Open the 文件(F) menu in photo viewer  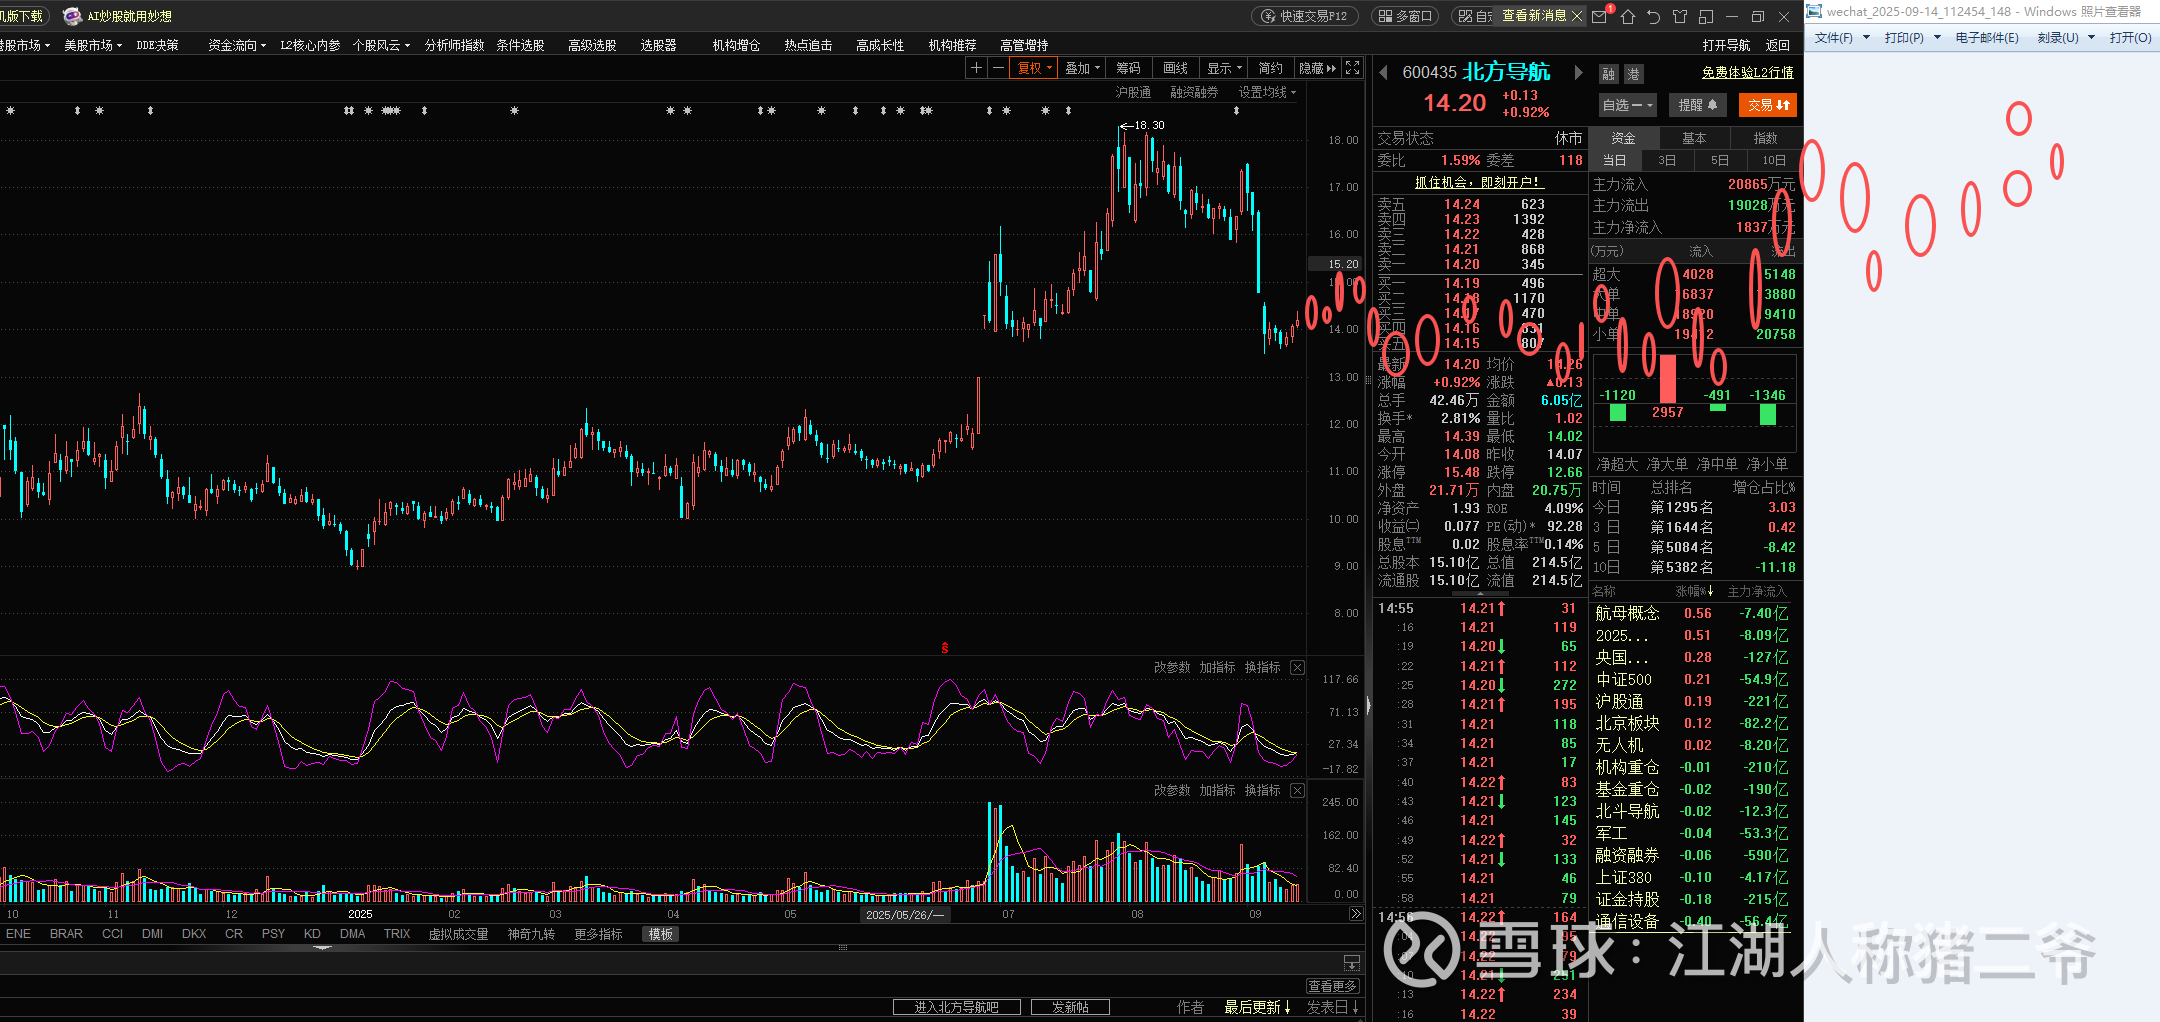coord(1841,38)
